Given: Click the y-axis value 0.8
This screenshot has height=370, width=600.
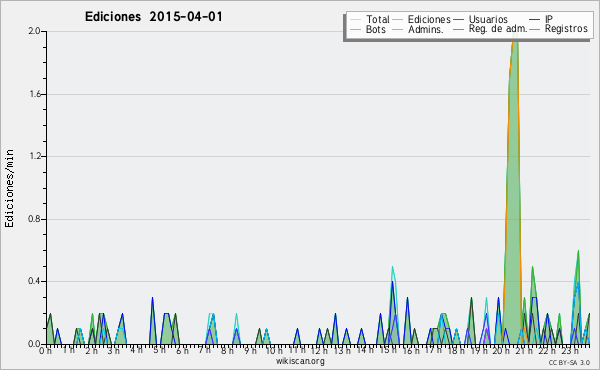Looking at the screenshot, I should (34, 219).
